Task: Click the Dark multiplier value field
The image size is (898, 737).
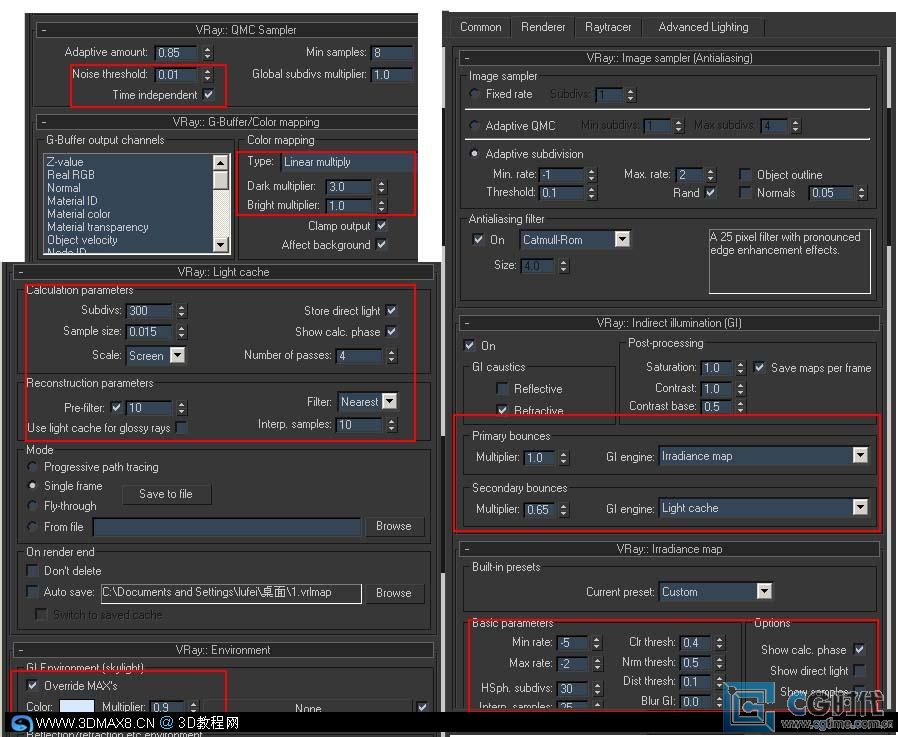Action: (x=349, y=187)
